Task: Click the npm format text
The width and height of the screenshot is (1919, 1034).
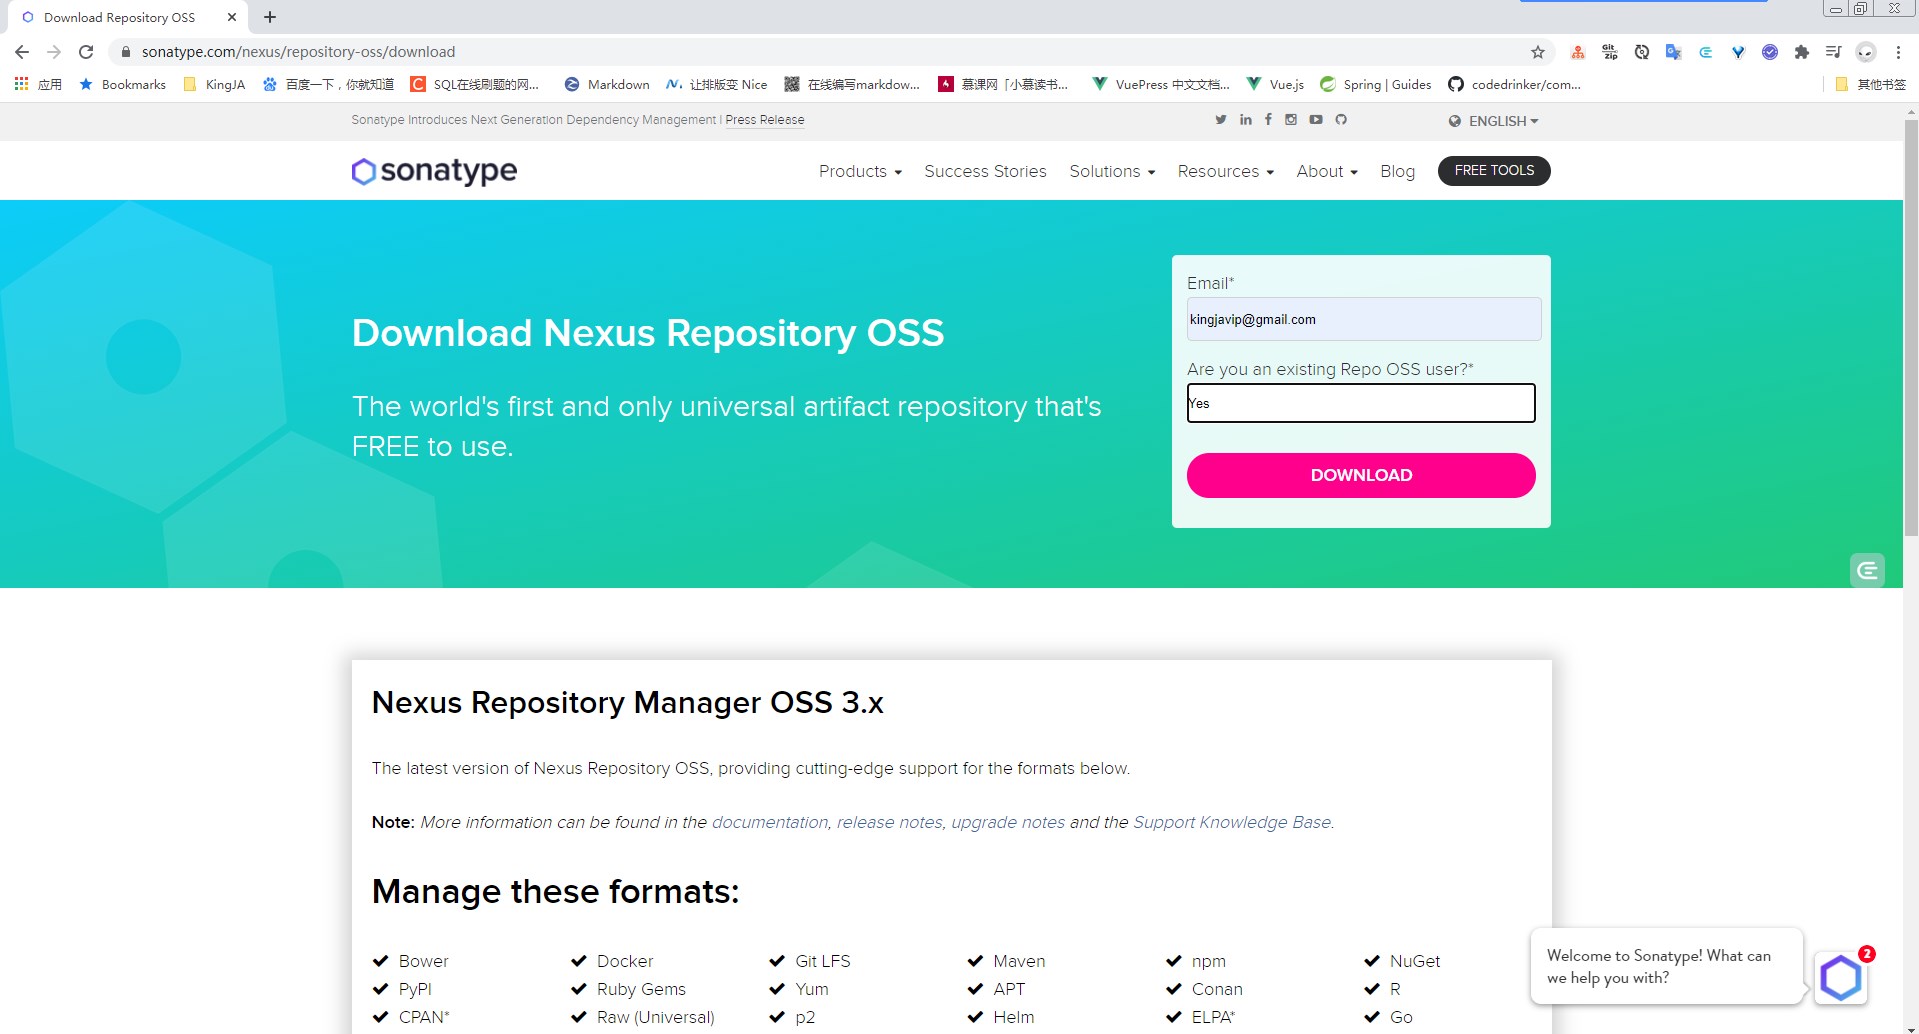Action: [x=1208, y=961]
